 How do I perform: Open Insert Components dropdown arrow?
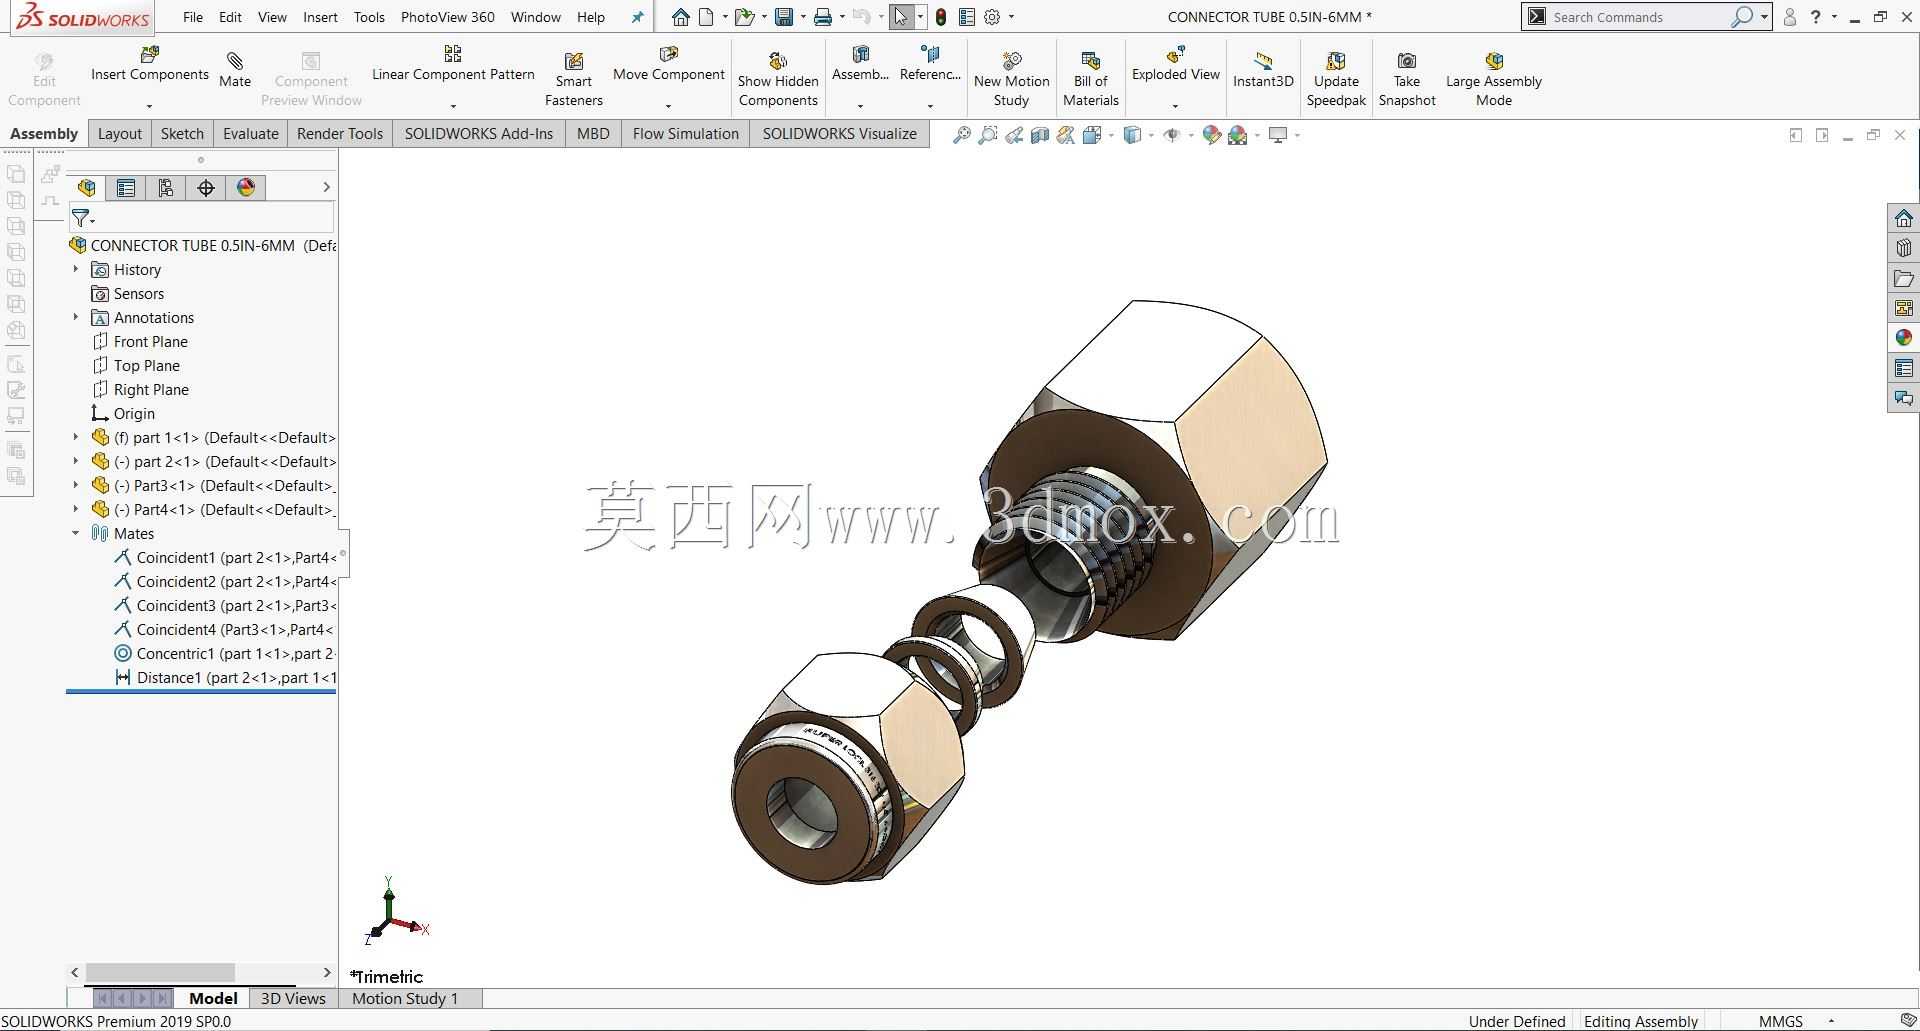coord(149,105)
